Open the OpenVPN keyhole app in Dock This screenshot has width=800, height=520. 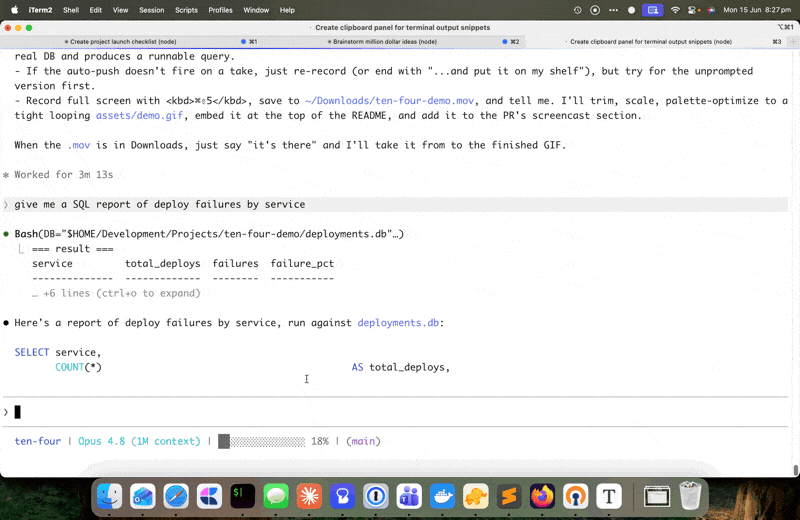(x=576, y=496)
